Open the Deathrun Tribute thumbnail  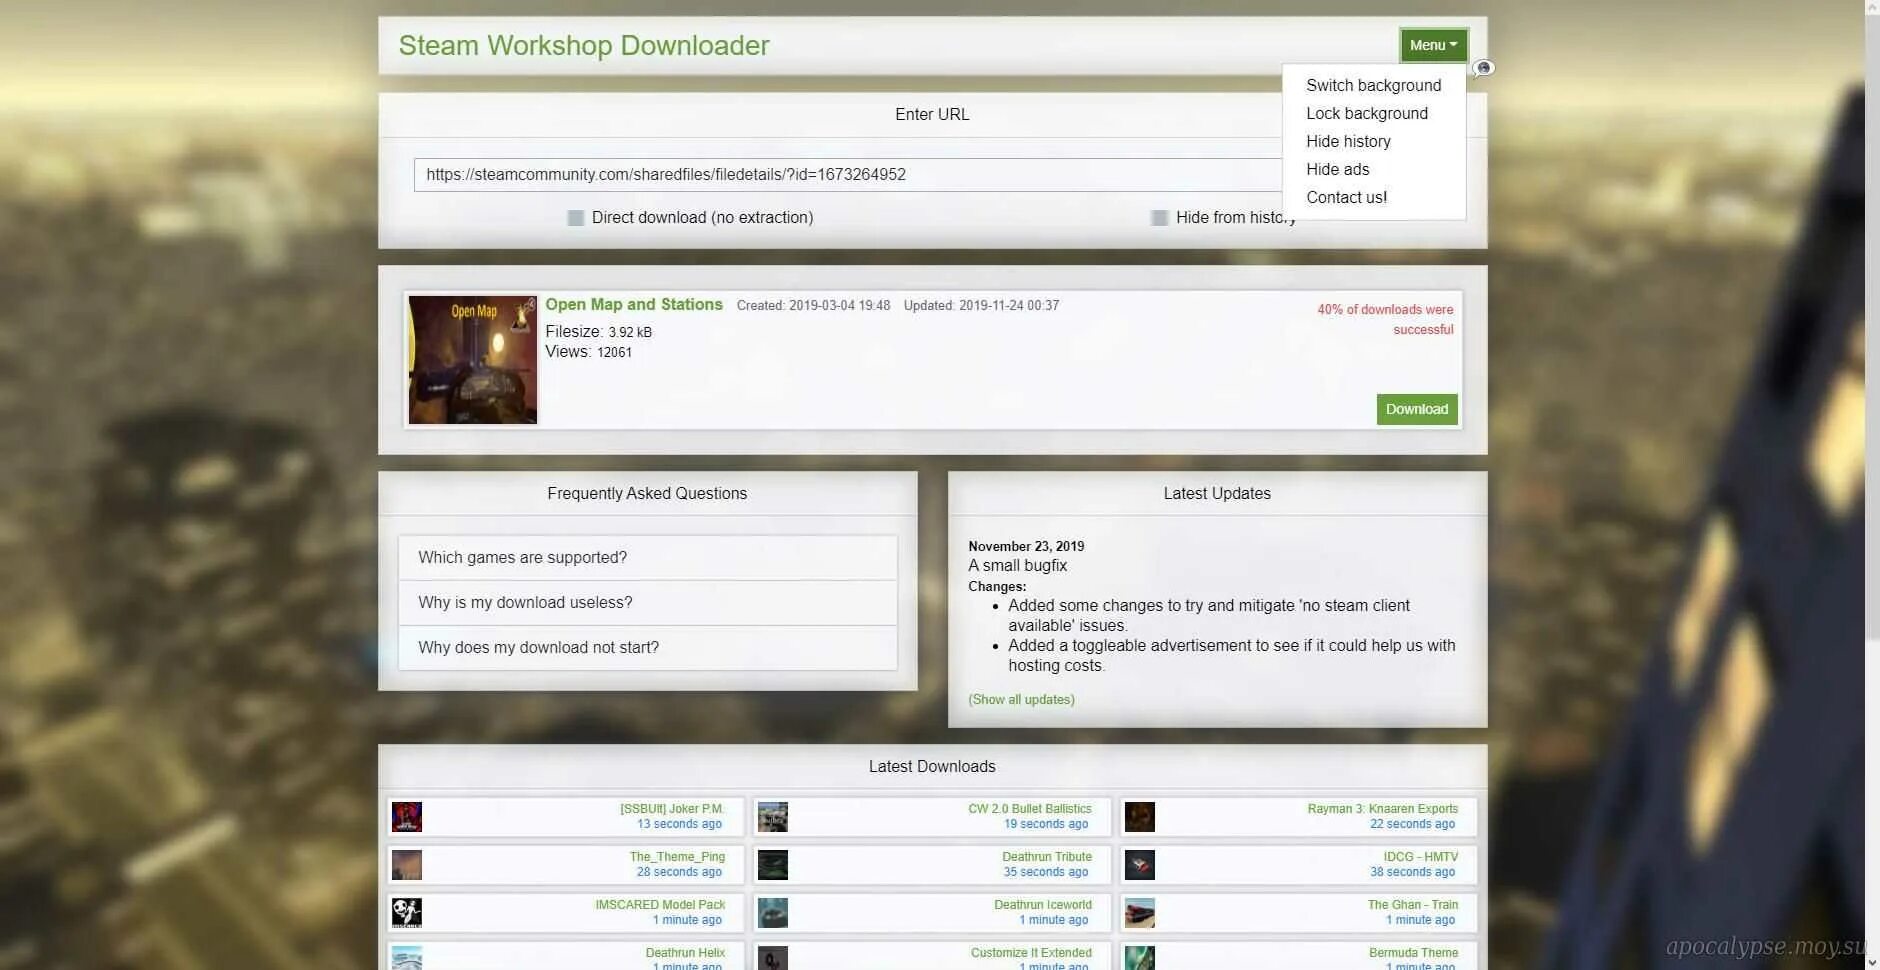click(773, 864)
